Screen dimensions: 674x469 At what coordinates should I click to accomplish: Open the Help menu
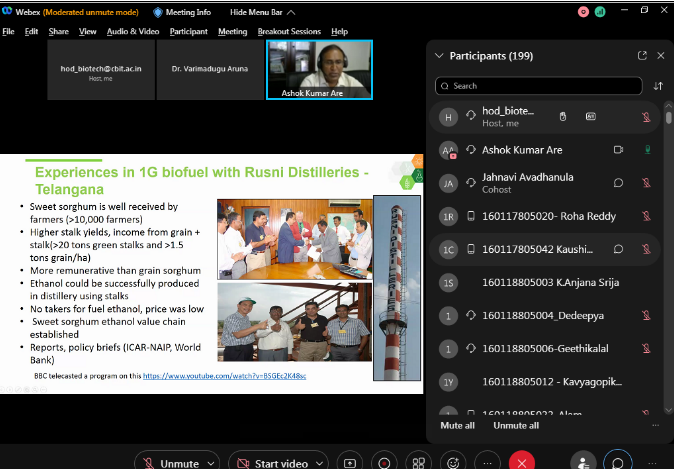[x=339, y=31]
